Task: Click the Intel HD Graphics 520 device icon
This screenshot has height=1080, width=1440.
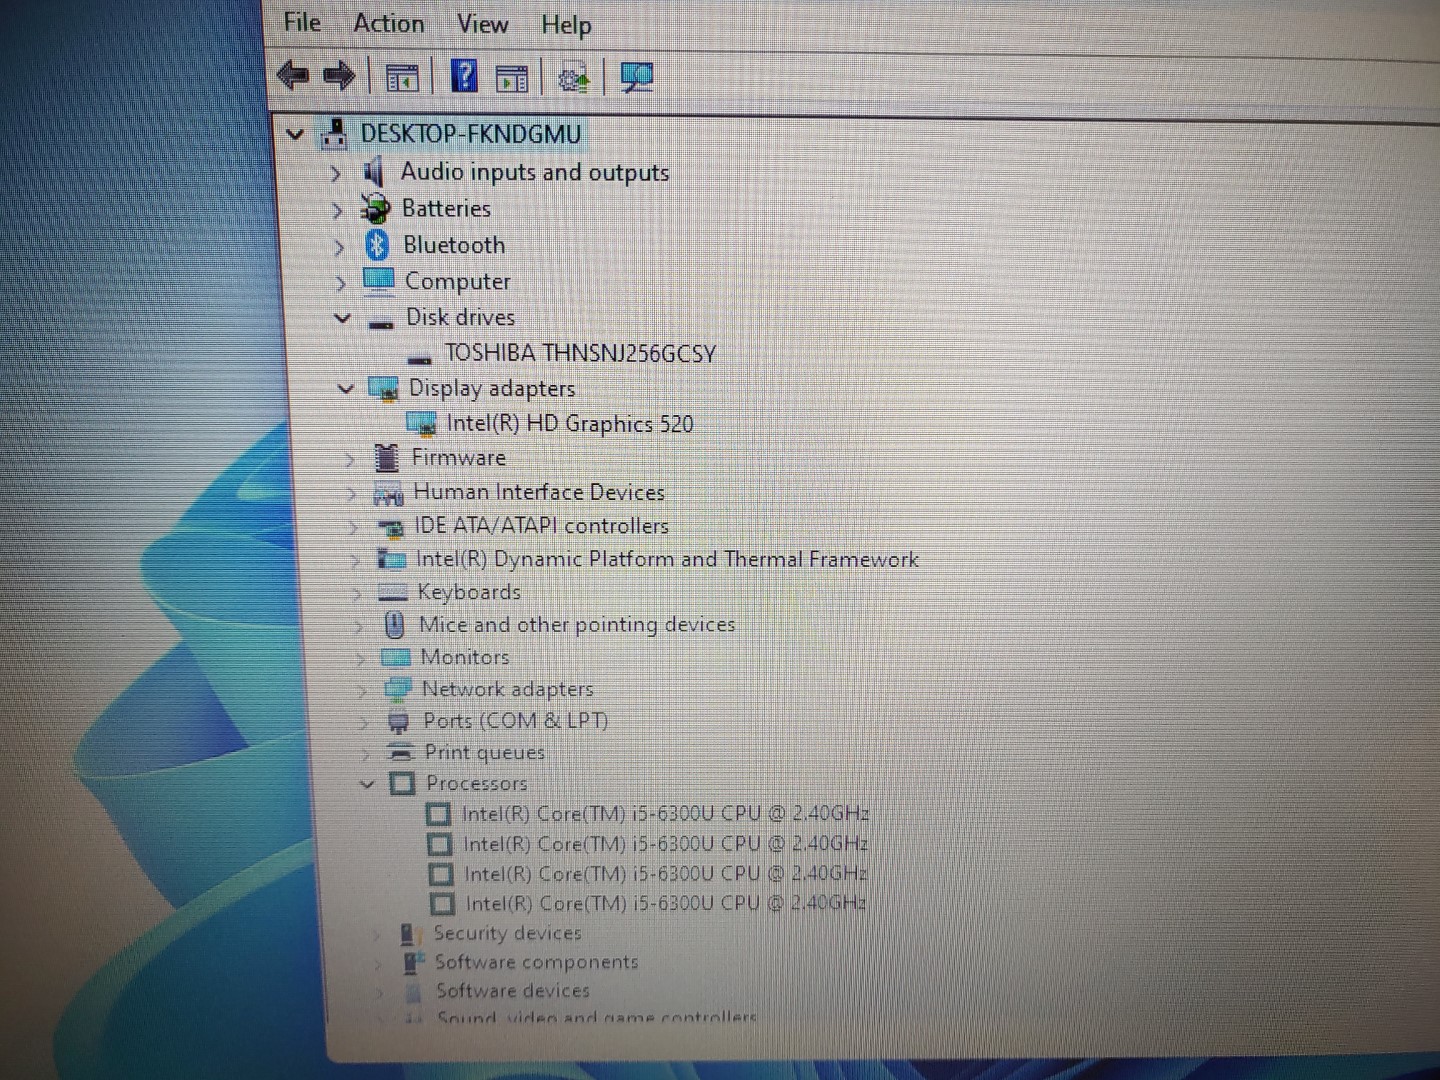Action: coord(421,424)
